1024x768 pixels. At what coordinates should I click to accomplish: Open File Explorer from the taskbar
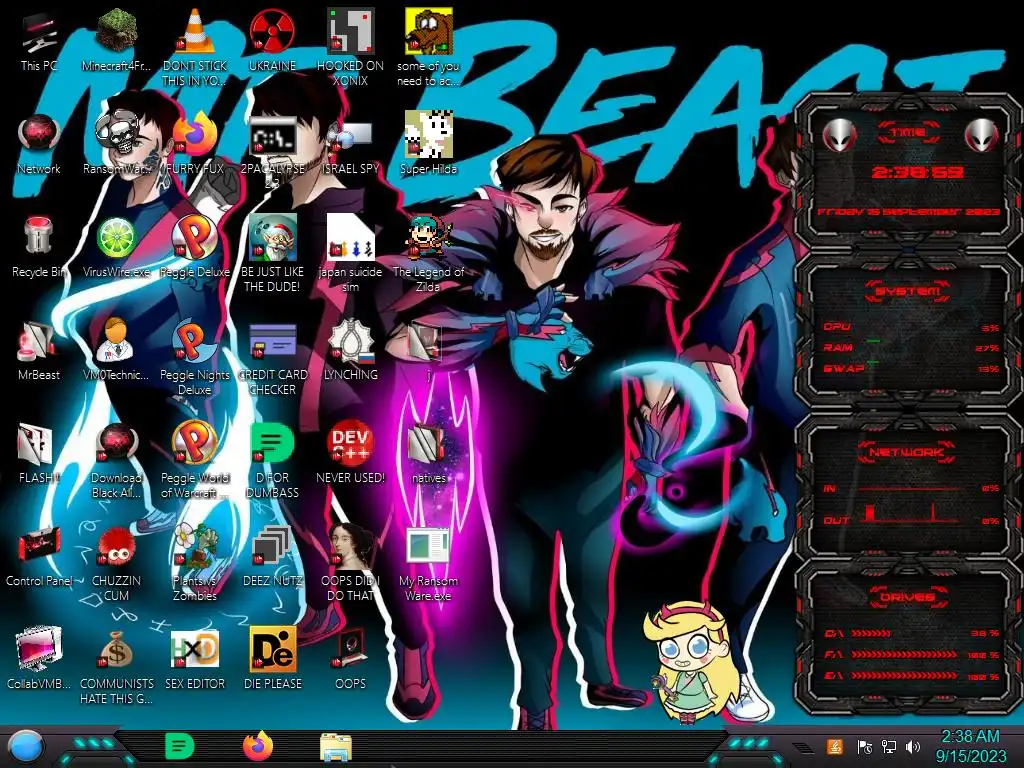[x=336, y=747]
